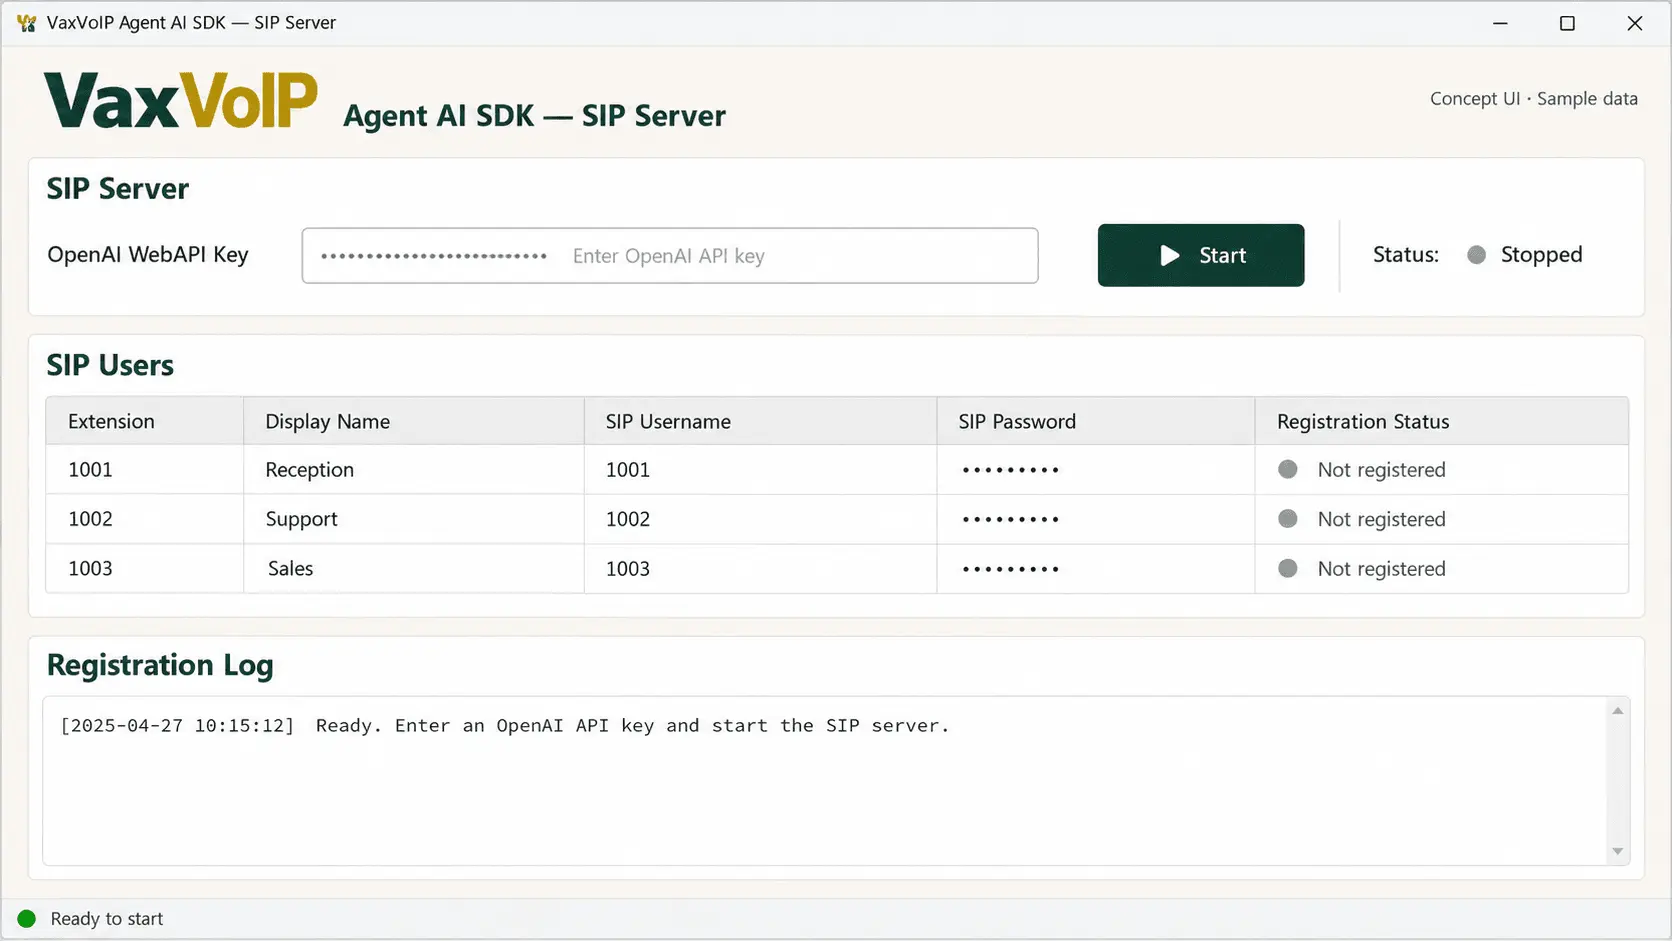Click the SIP Users heading
Screen dimensions: 1672x941
pyautogui.click(x=110, y=365)
